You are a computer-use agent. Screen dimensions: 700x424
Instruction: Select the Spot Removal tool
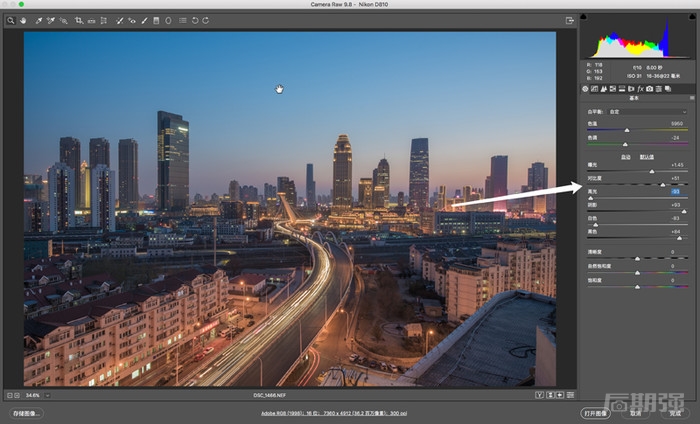[119, 21]
